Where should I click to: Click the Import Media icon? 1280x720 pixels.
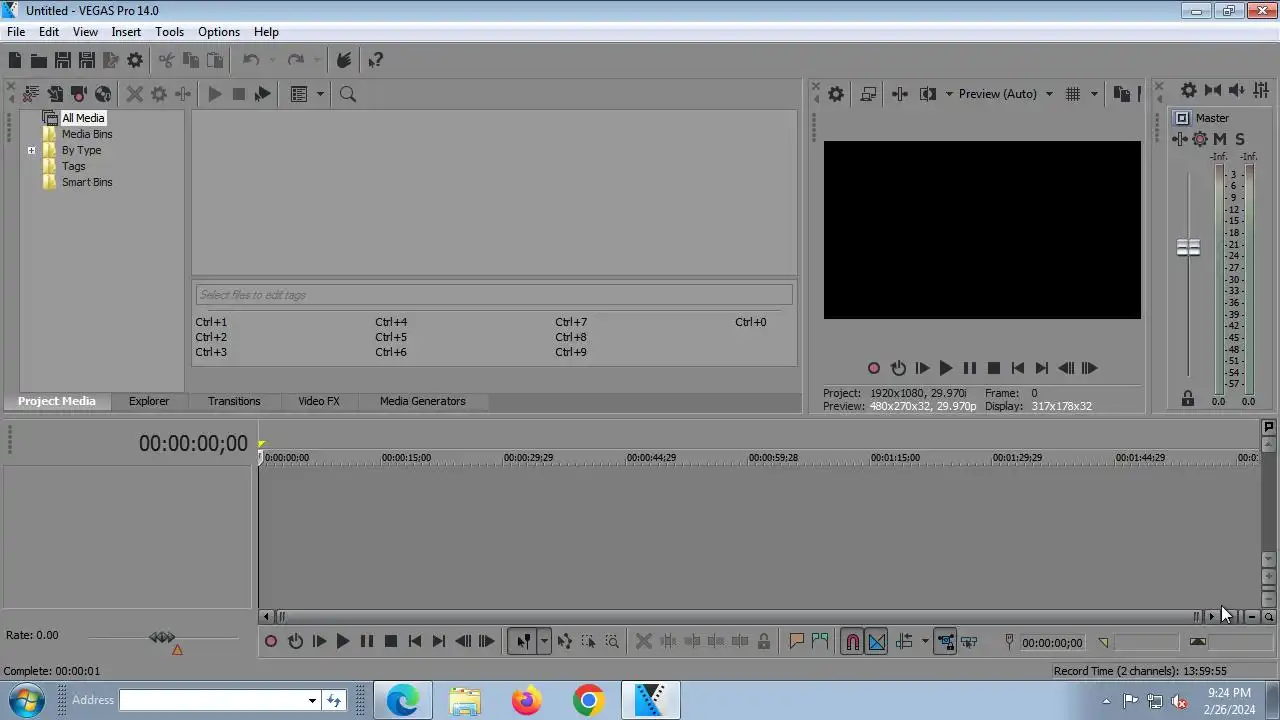(x=55, y=94)
